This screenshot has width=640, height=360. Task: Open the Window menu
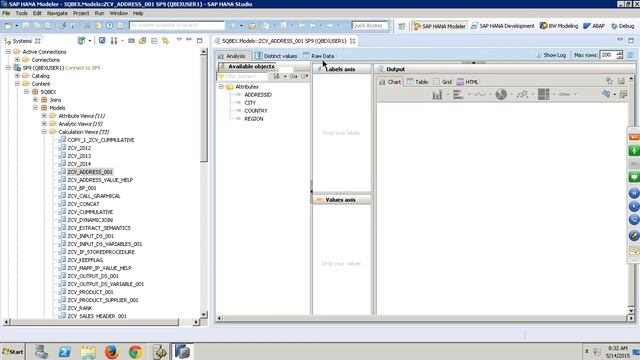tap(118, 13)
